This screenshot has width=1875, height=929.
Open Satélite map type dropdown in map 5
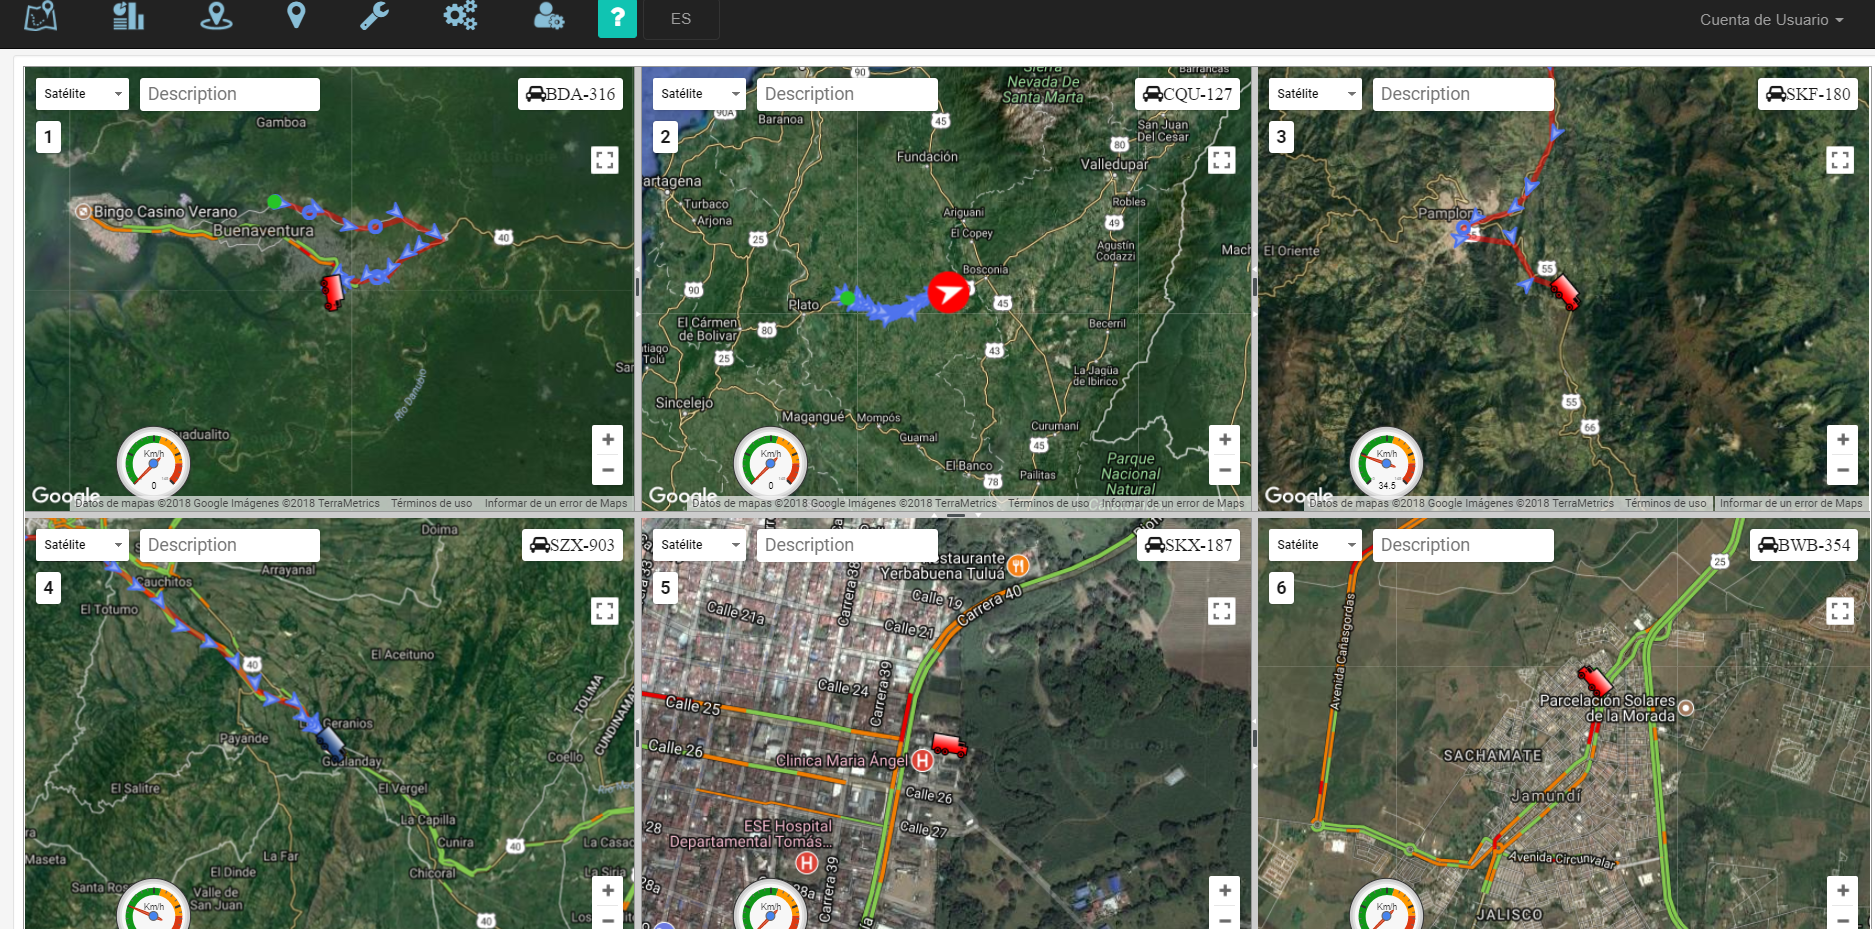(x=700, y=545)
